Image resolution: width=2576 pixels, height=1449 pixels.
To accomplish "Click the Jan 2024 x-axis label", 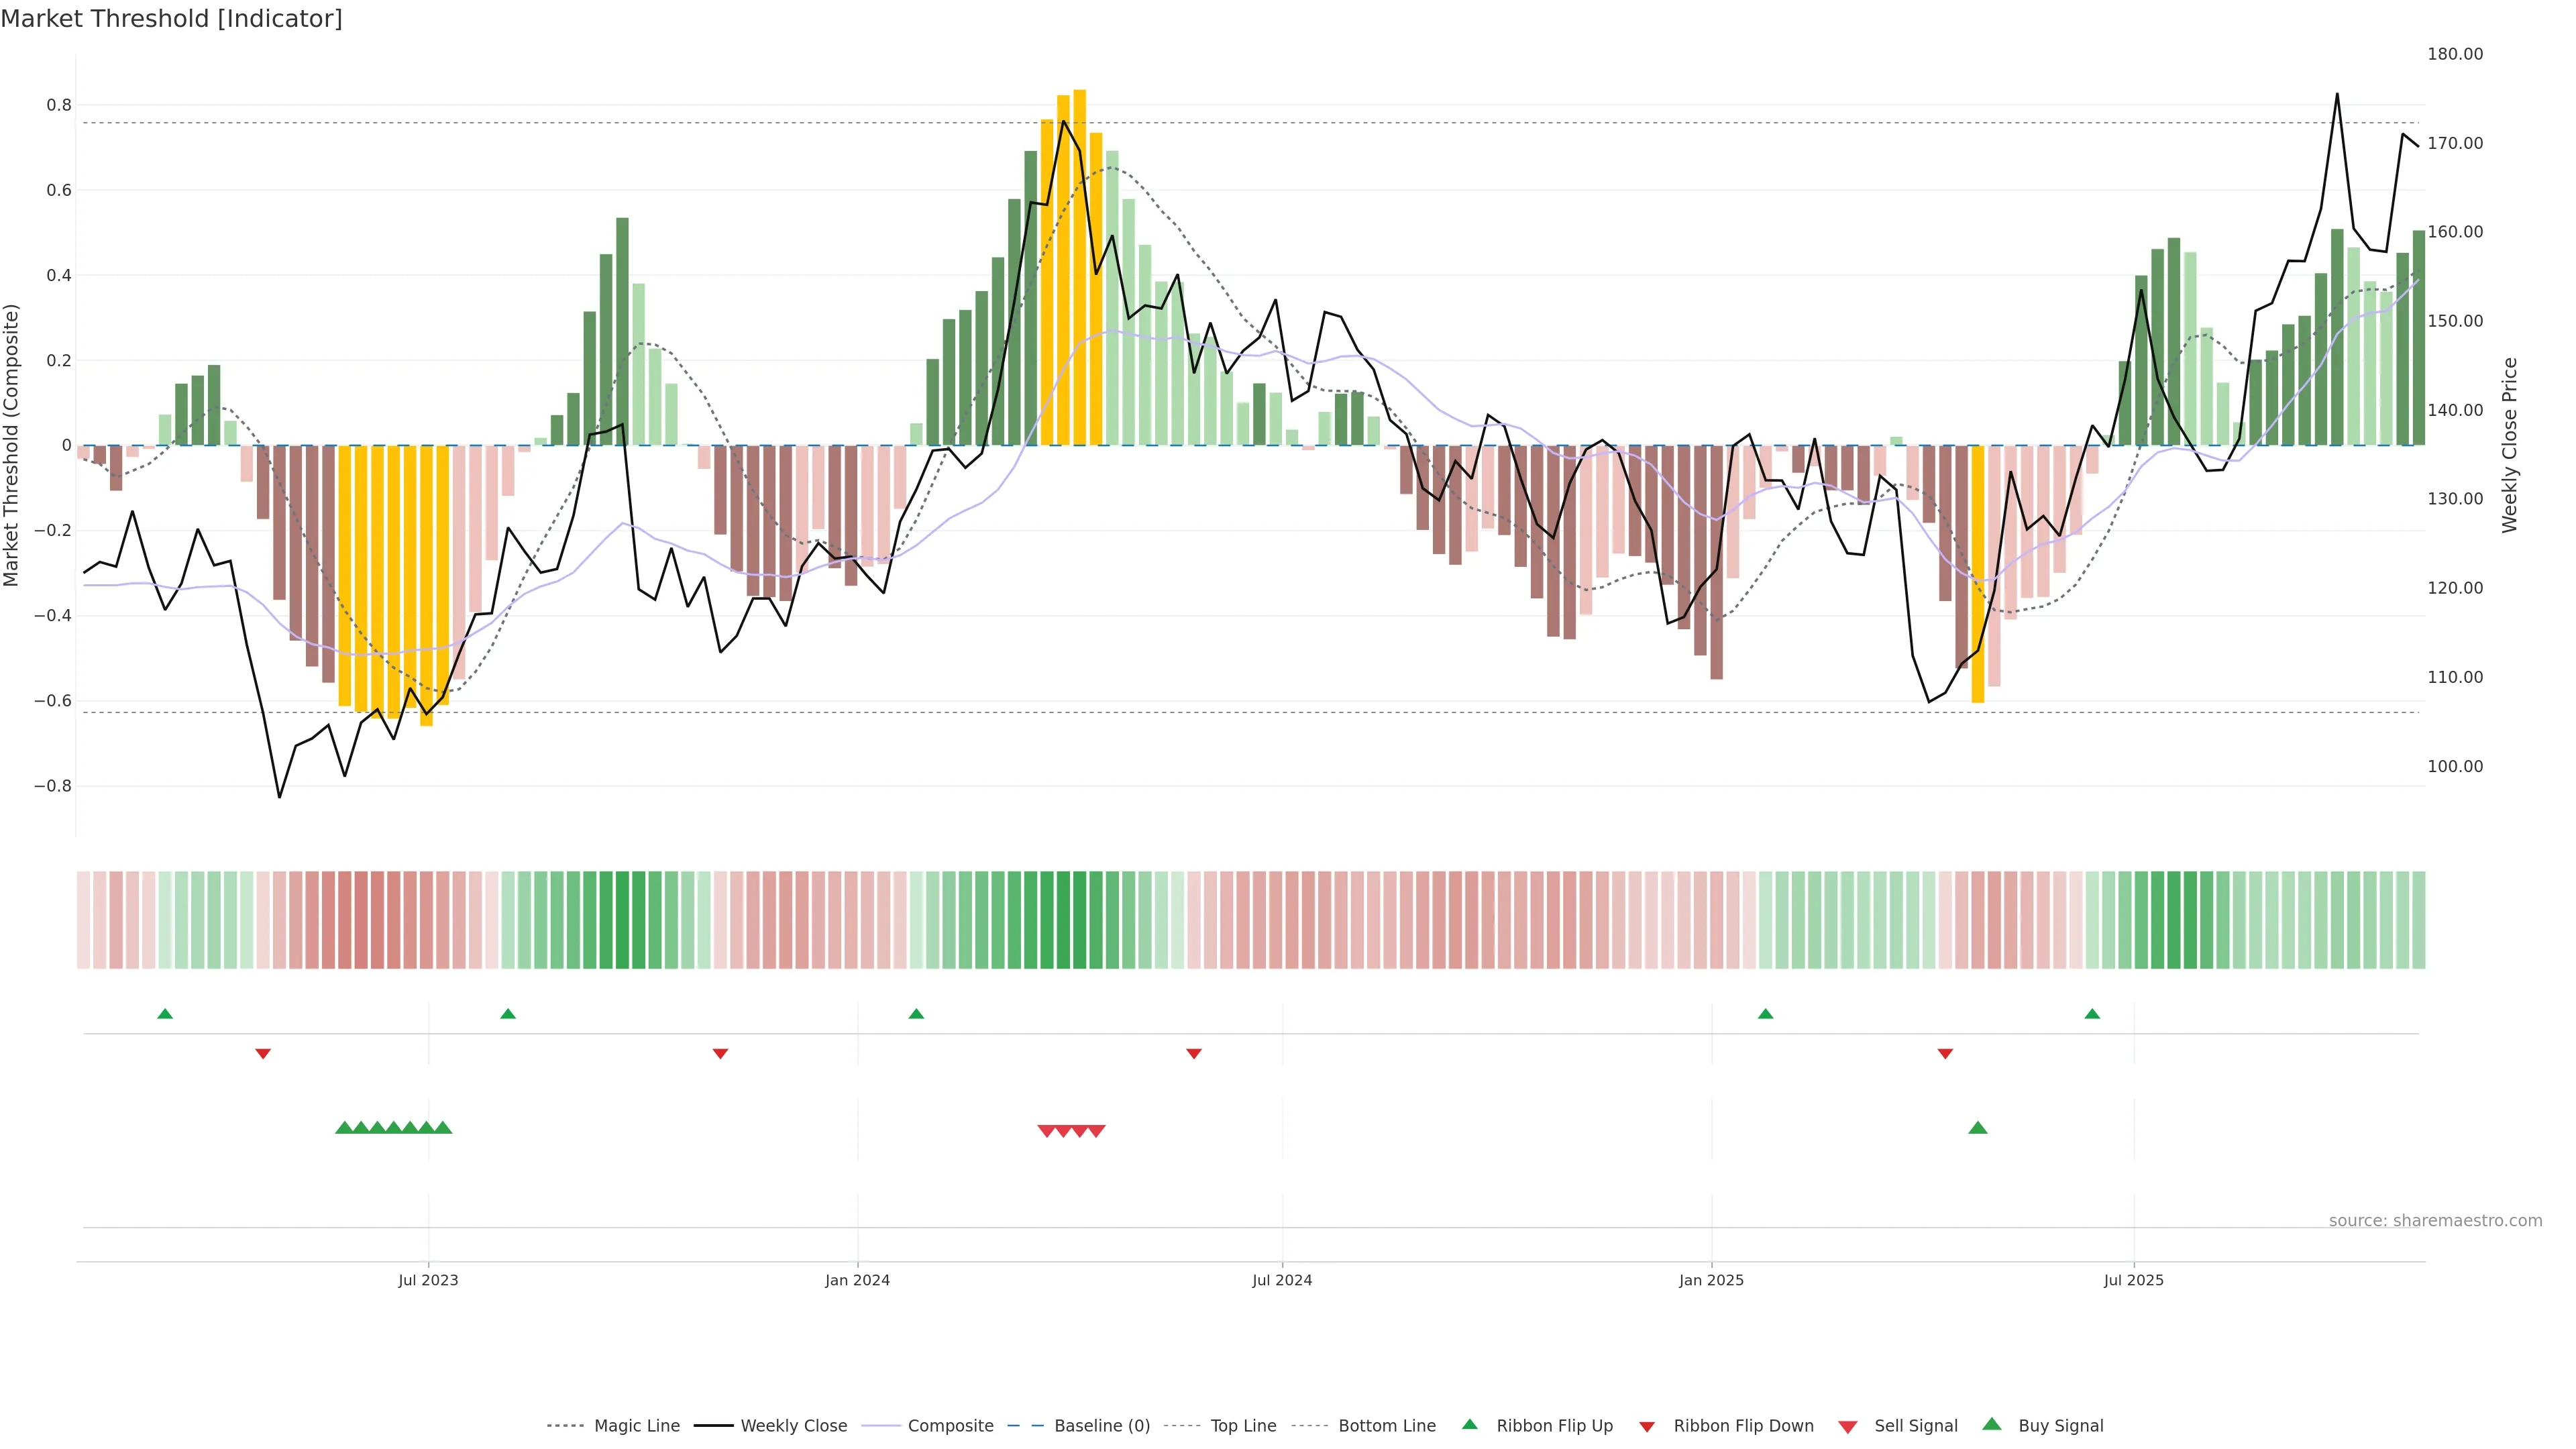I will (x=857, y=1280).
